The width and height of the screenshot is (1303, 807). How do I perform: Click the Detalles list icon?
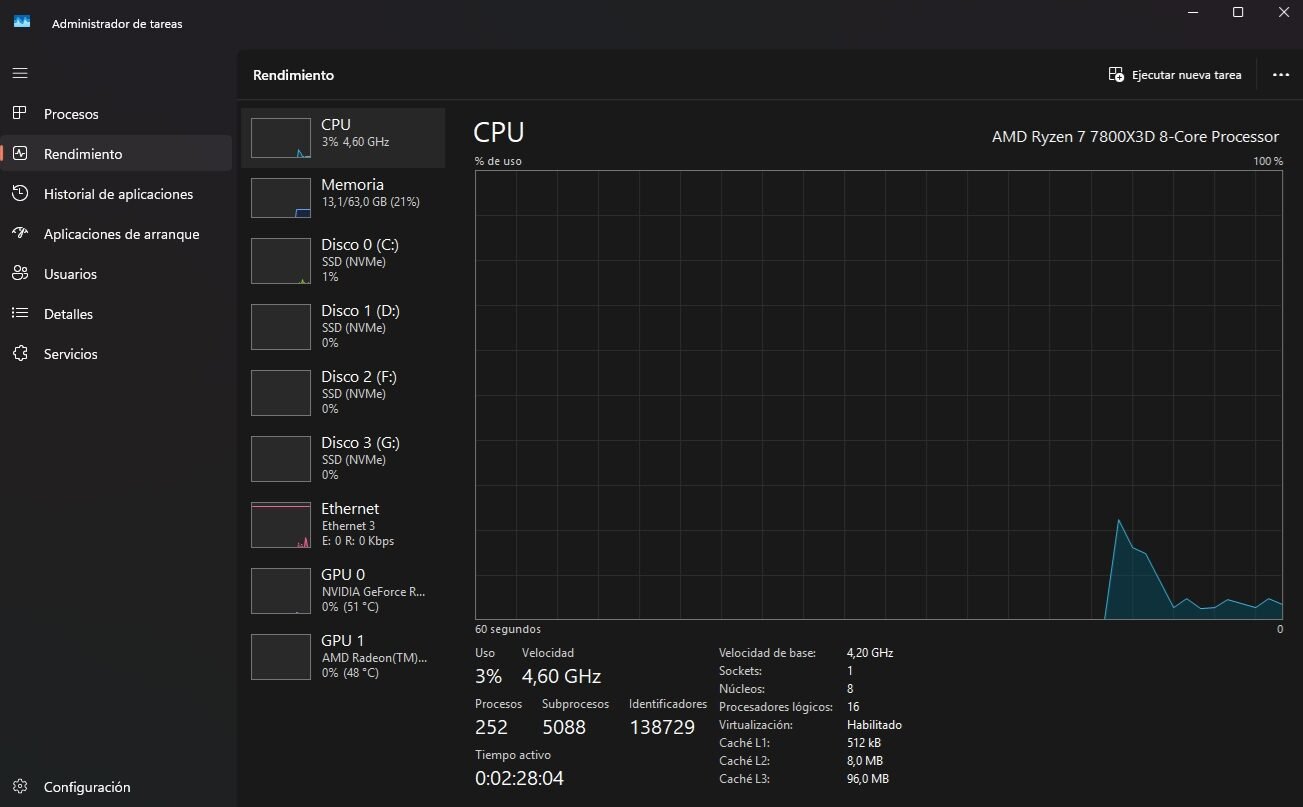(x=20, y=313)
